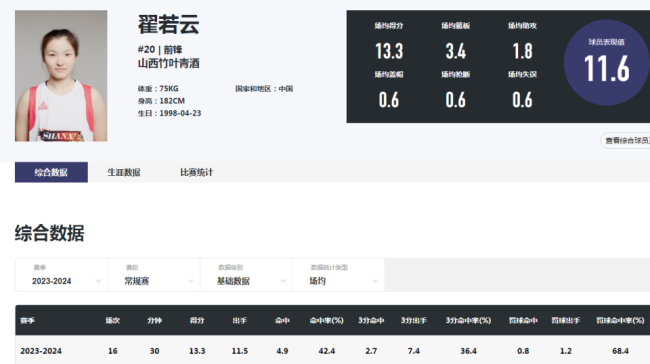Viewport: 650px width, 364px height.
Task: Expand the 赛季 2023-2024 dropdown
Action: pyautogui.click(x=61, y=275)
